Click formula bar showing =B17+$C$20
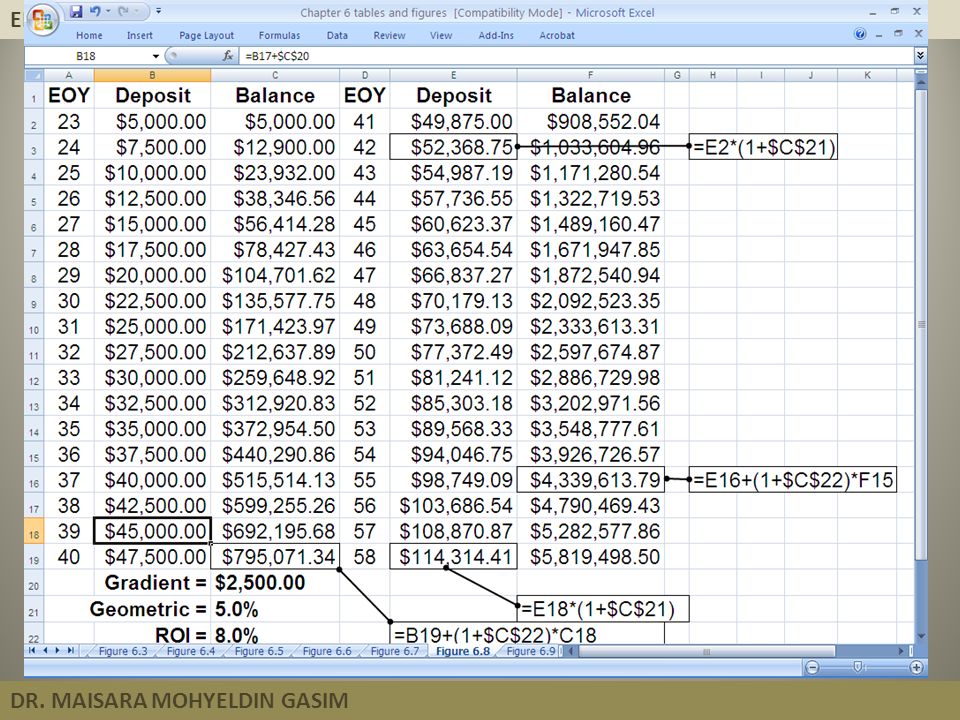This screenshot has height=720, width=960. 576,56
